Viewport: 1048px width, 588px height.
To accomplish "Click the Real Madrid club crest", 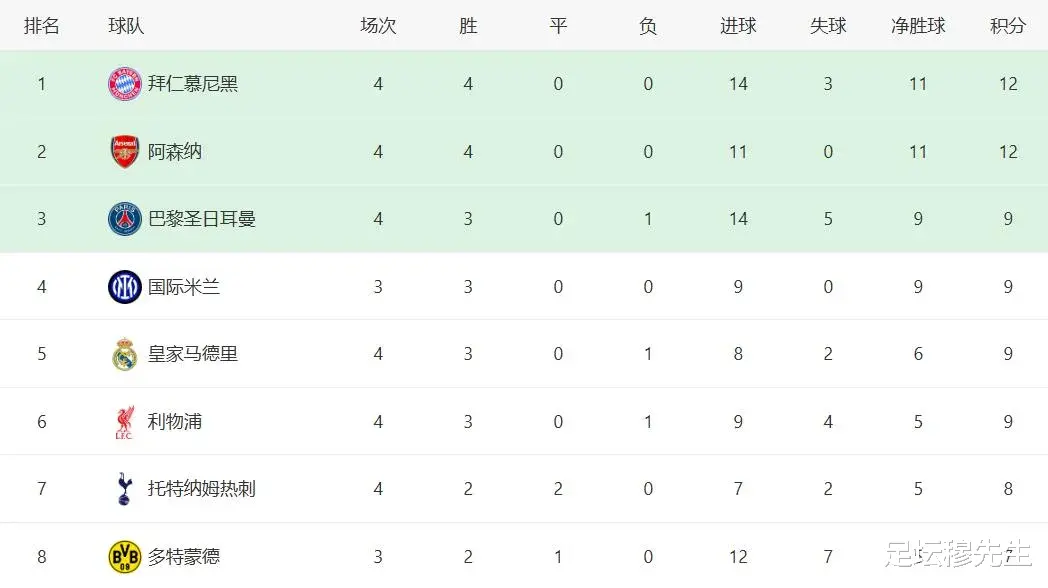I will point(125,354).
